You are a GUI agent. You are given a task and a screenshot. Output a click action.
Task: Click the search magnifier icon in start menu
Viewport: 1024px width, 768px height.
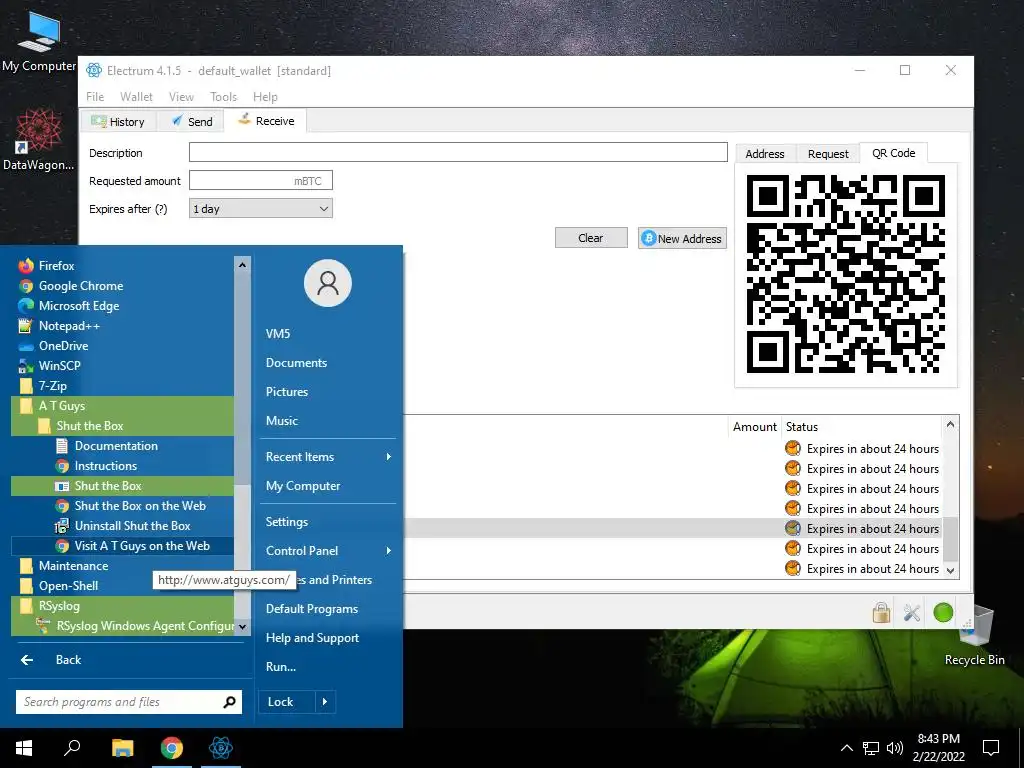click(x=229, y=702)
